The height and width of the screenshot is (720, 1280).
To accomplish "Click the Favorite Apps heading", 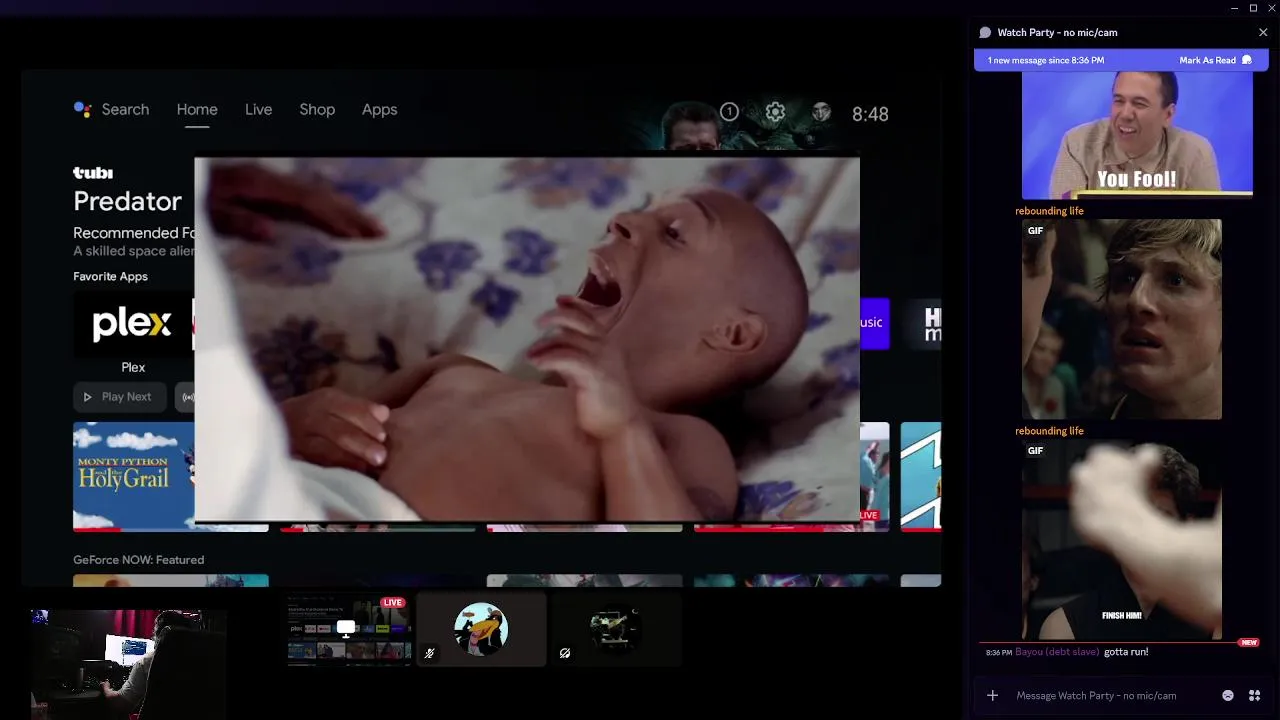I will tap(110, 276).
